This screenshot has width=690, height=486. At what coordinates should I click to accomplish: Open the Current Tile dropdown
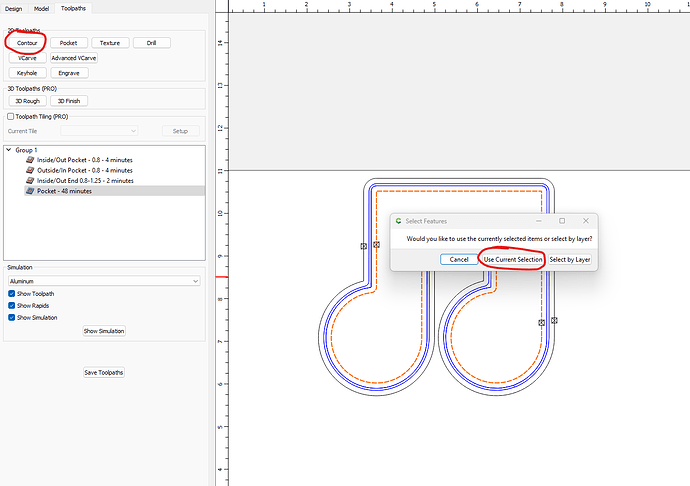coord(99,131)
